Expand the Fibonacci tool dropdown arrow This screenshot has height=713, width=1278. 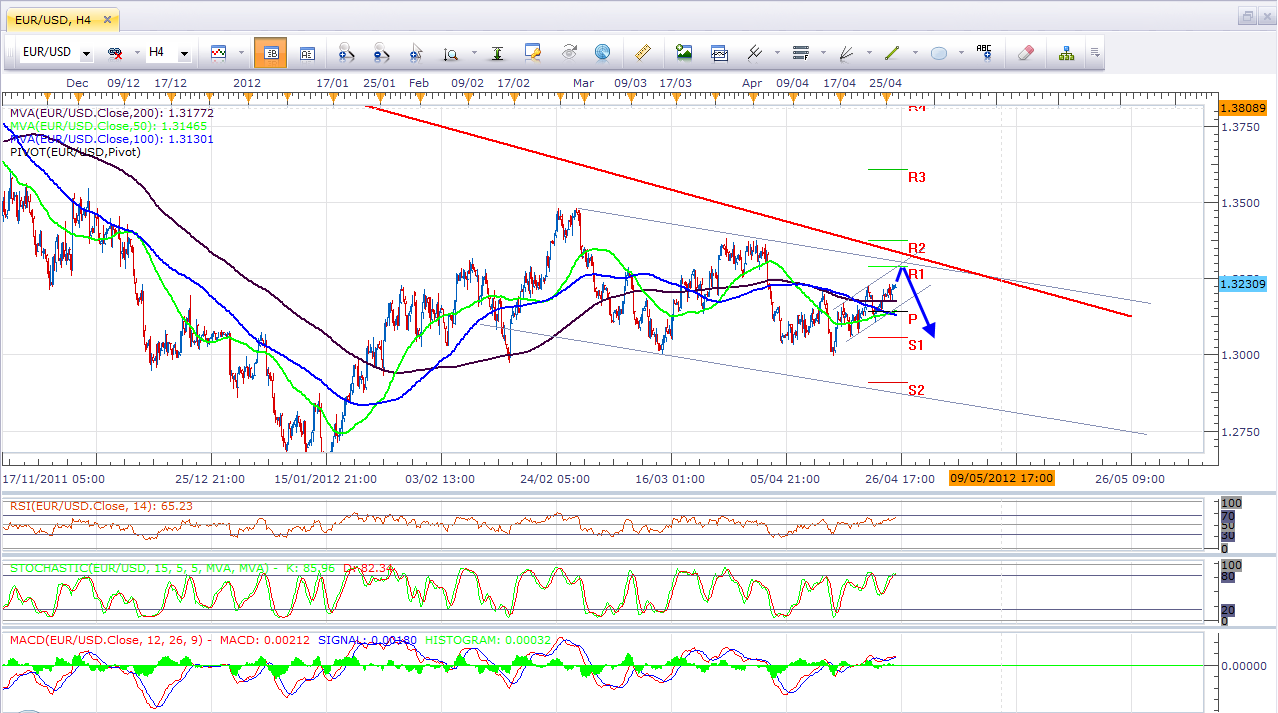point(821,53)
